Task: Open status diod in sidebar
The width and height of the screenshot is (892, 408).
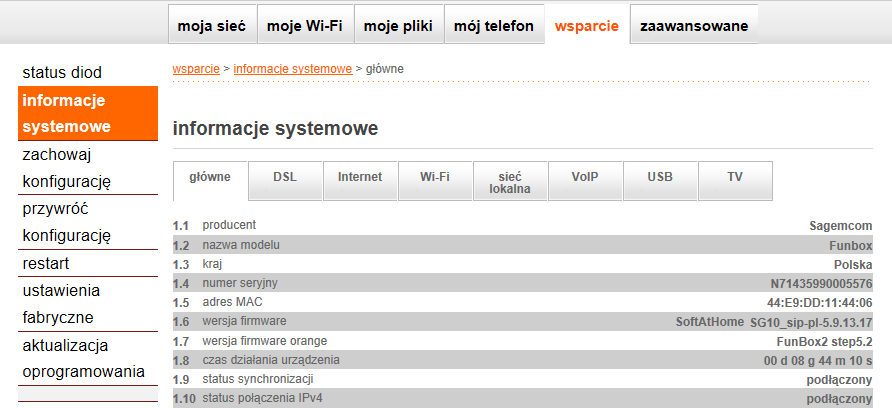Action: (62, 73)
